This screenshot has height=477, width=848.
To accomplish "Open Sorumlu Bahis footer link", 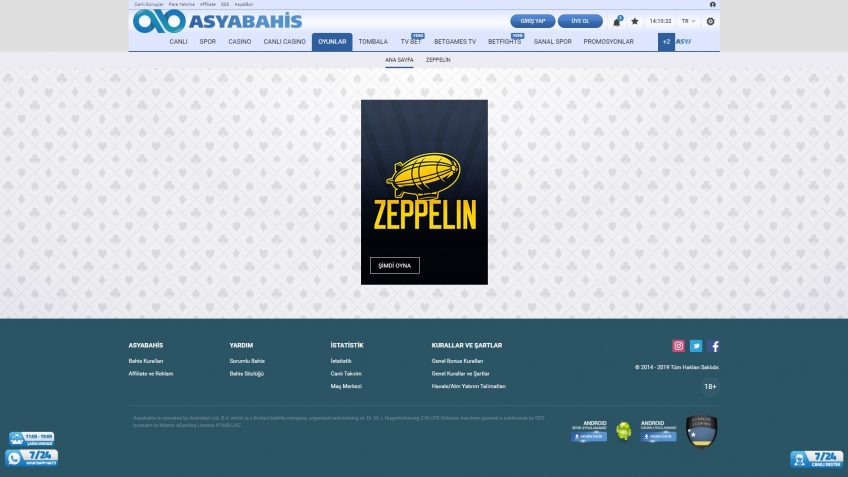I will coord(247,361).
